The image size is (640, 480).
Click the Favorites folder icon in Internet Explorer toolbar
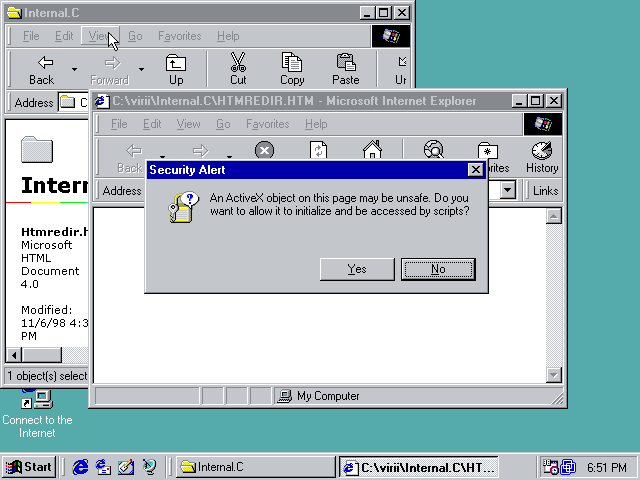[488, 150]
